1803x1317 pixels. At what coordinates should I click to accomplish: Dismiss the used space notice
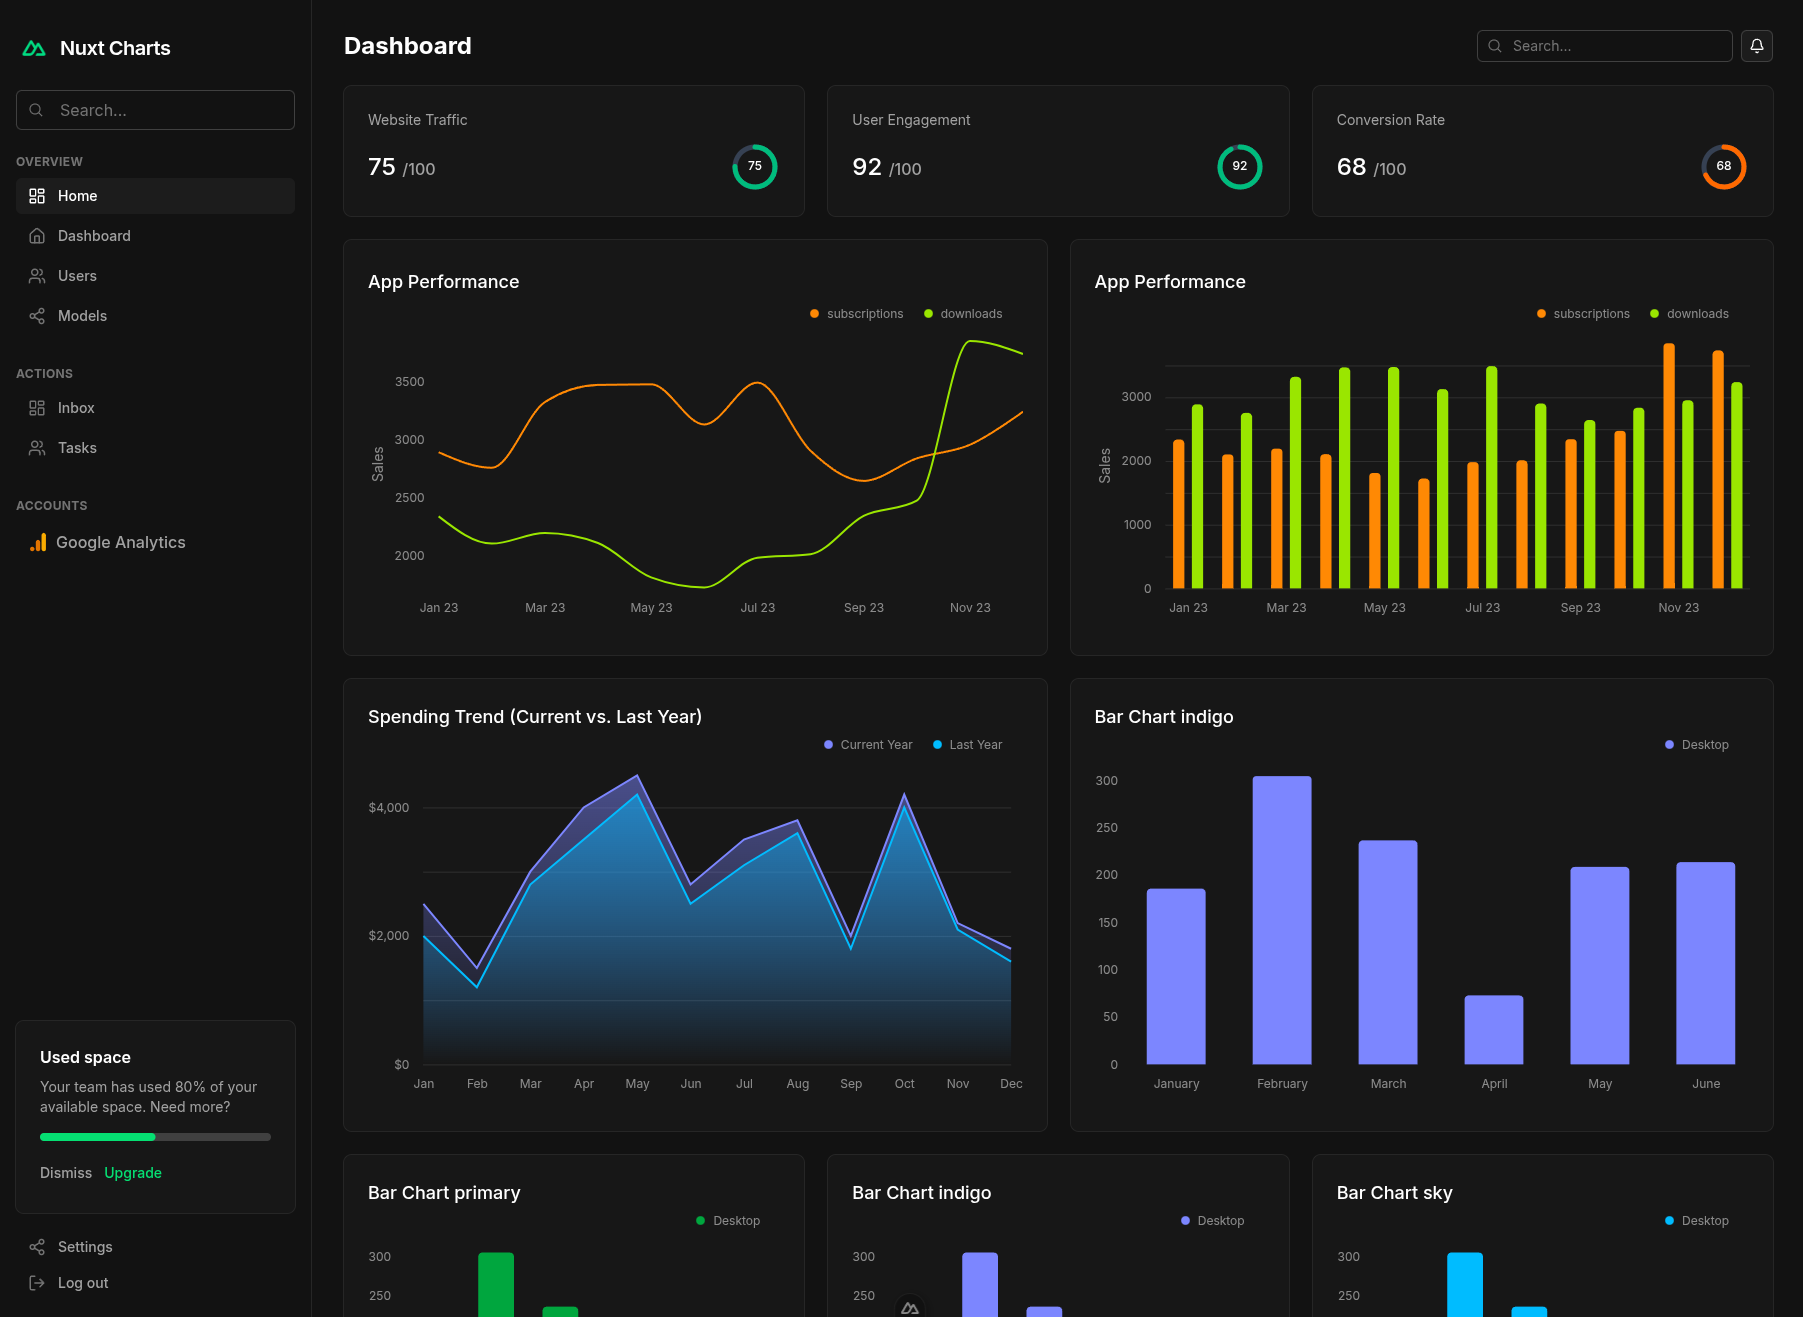pos(66,1173)
